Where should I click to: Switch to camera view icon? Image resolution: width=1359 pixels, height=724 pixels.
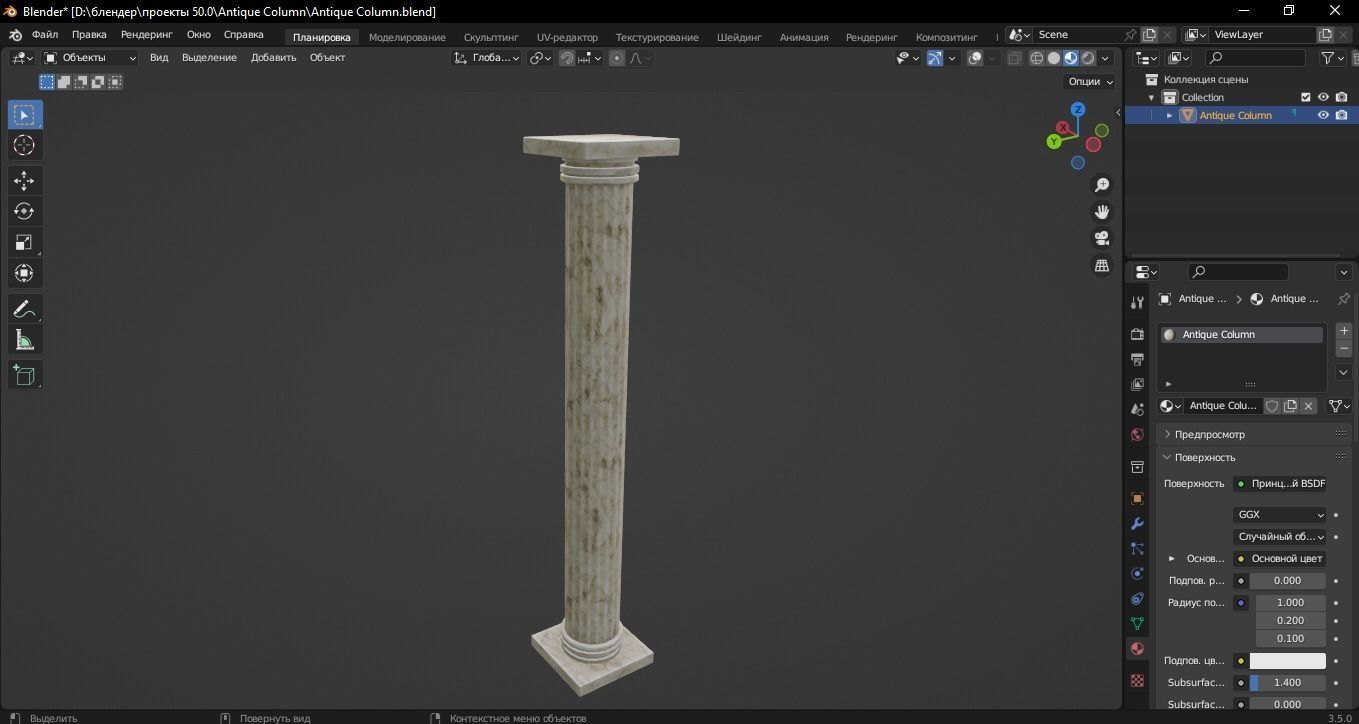tap(1102, 238)
